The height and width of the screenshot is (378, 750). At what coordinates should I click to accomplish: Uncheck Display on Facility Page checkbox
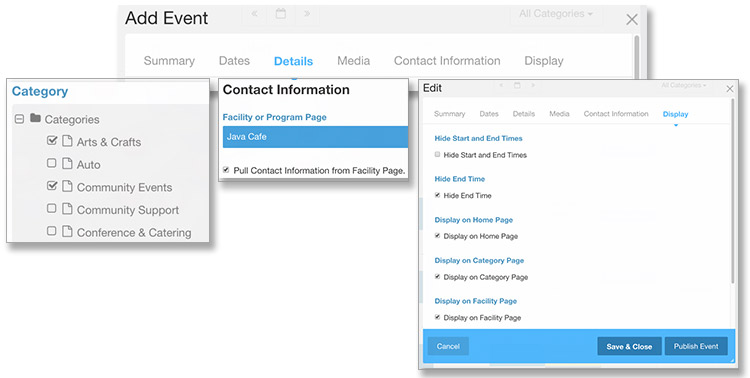point(437,317)
